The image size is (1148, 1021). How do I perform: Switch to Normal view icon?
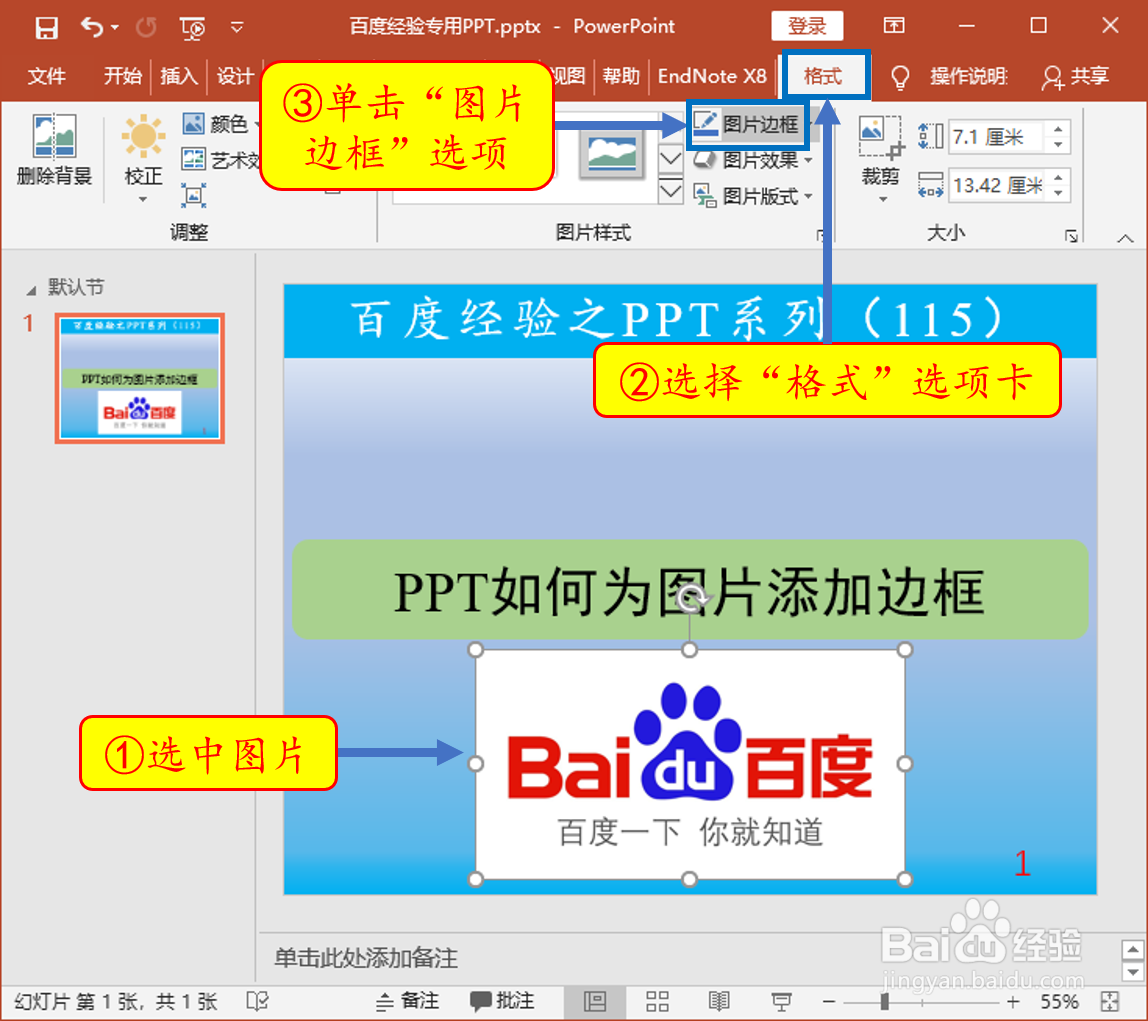click(594, 1001)
